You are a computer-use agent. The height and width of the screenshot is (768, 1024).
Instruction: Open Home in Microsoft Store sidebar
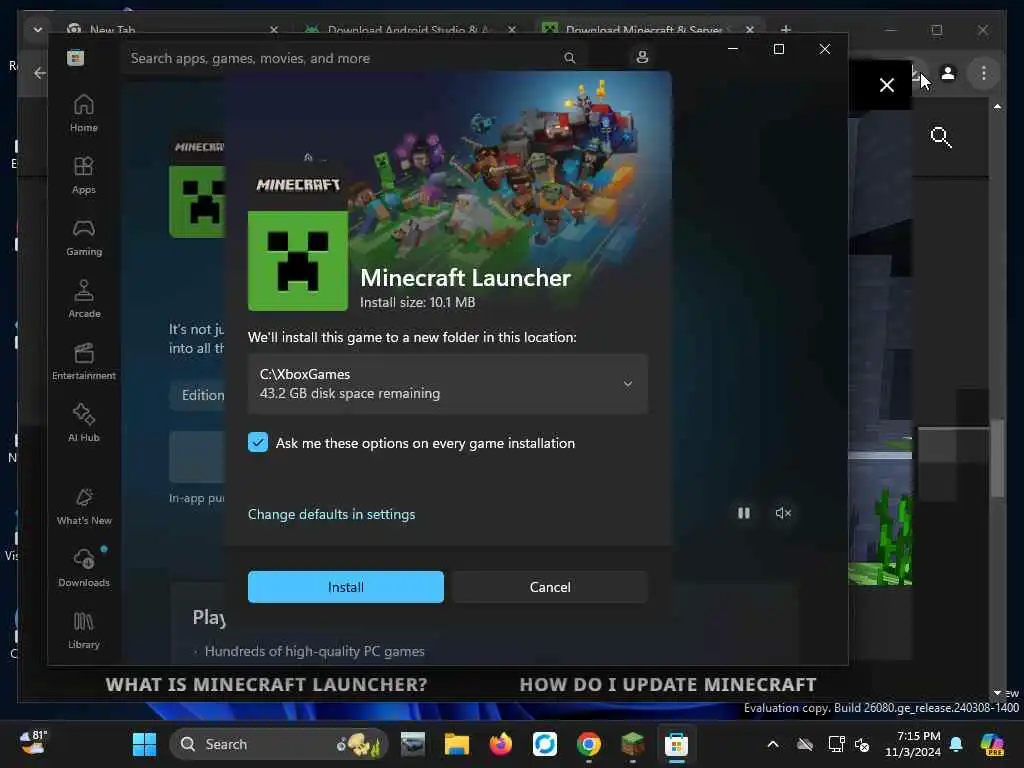tap(84, 113)
